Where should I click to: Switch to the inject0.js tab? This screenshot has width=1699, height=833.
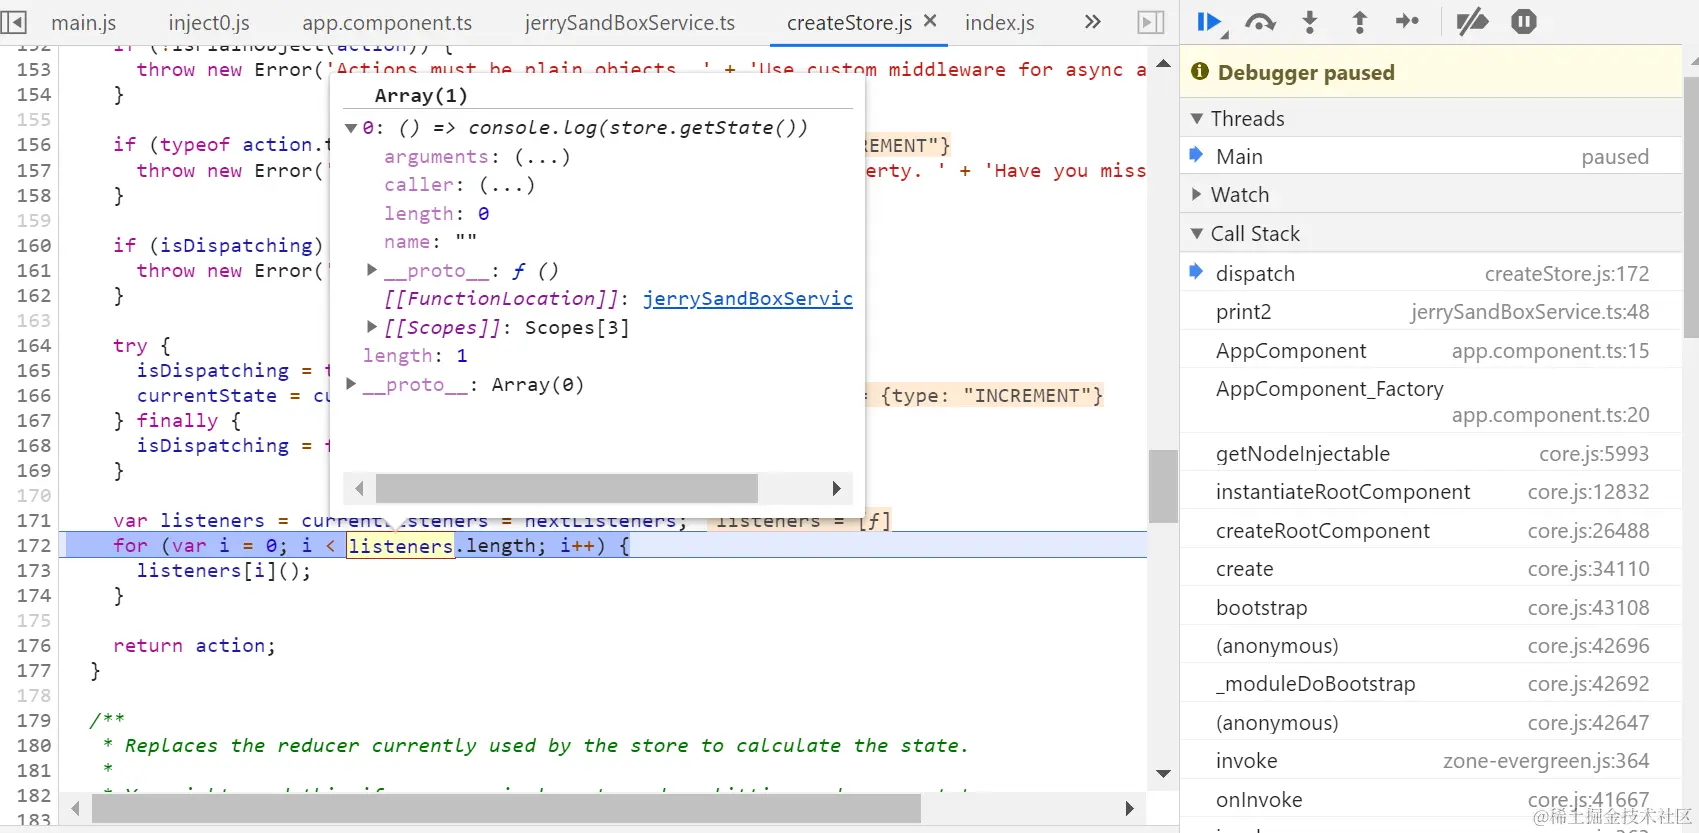coord(209,22)
